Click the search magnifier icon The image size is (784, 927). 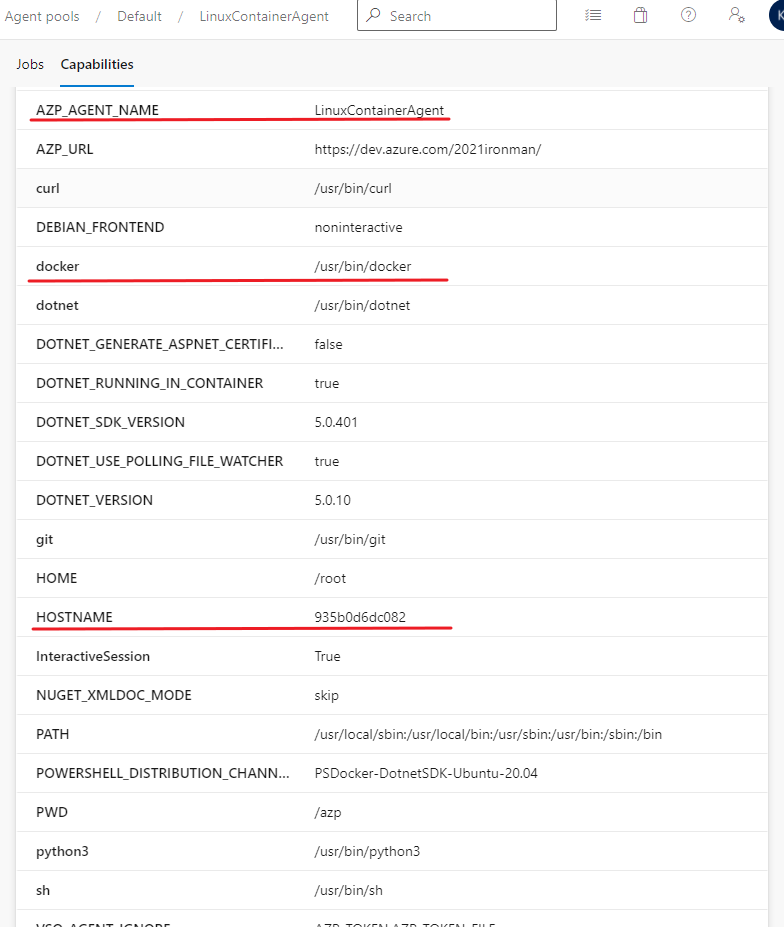tap(374, 16)
